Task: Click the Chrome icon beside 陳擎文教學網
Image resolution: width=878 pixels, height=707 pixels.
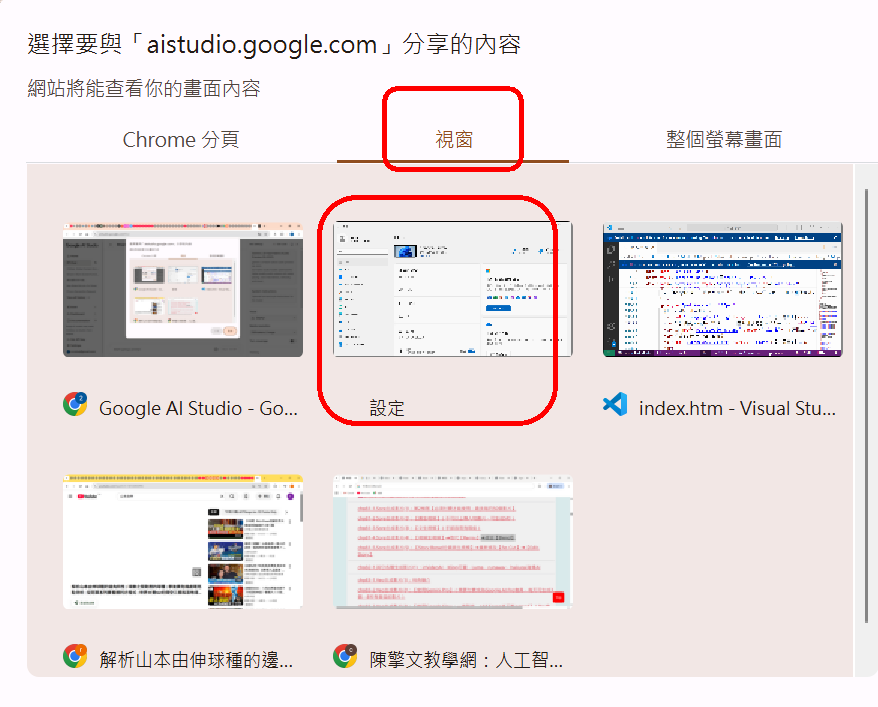Action: click(345, 657)
